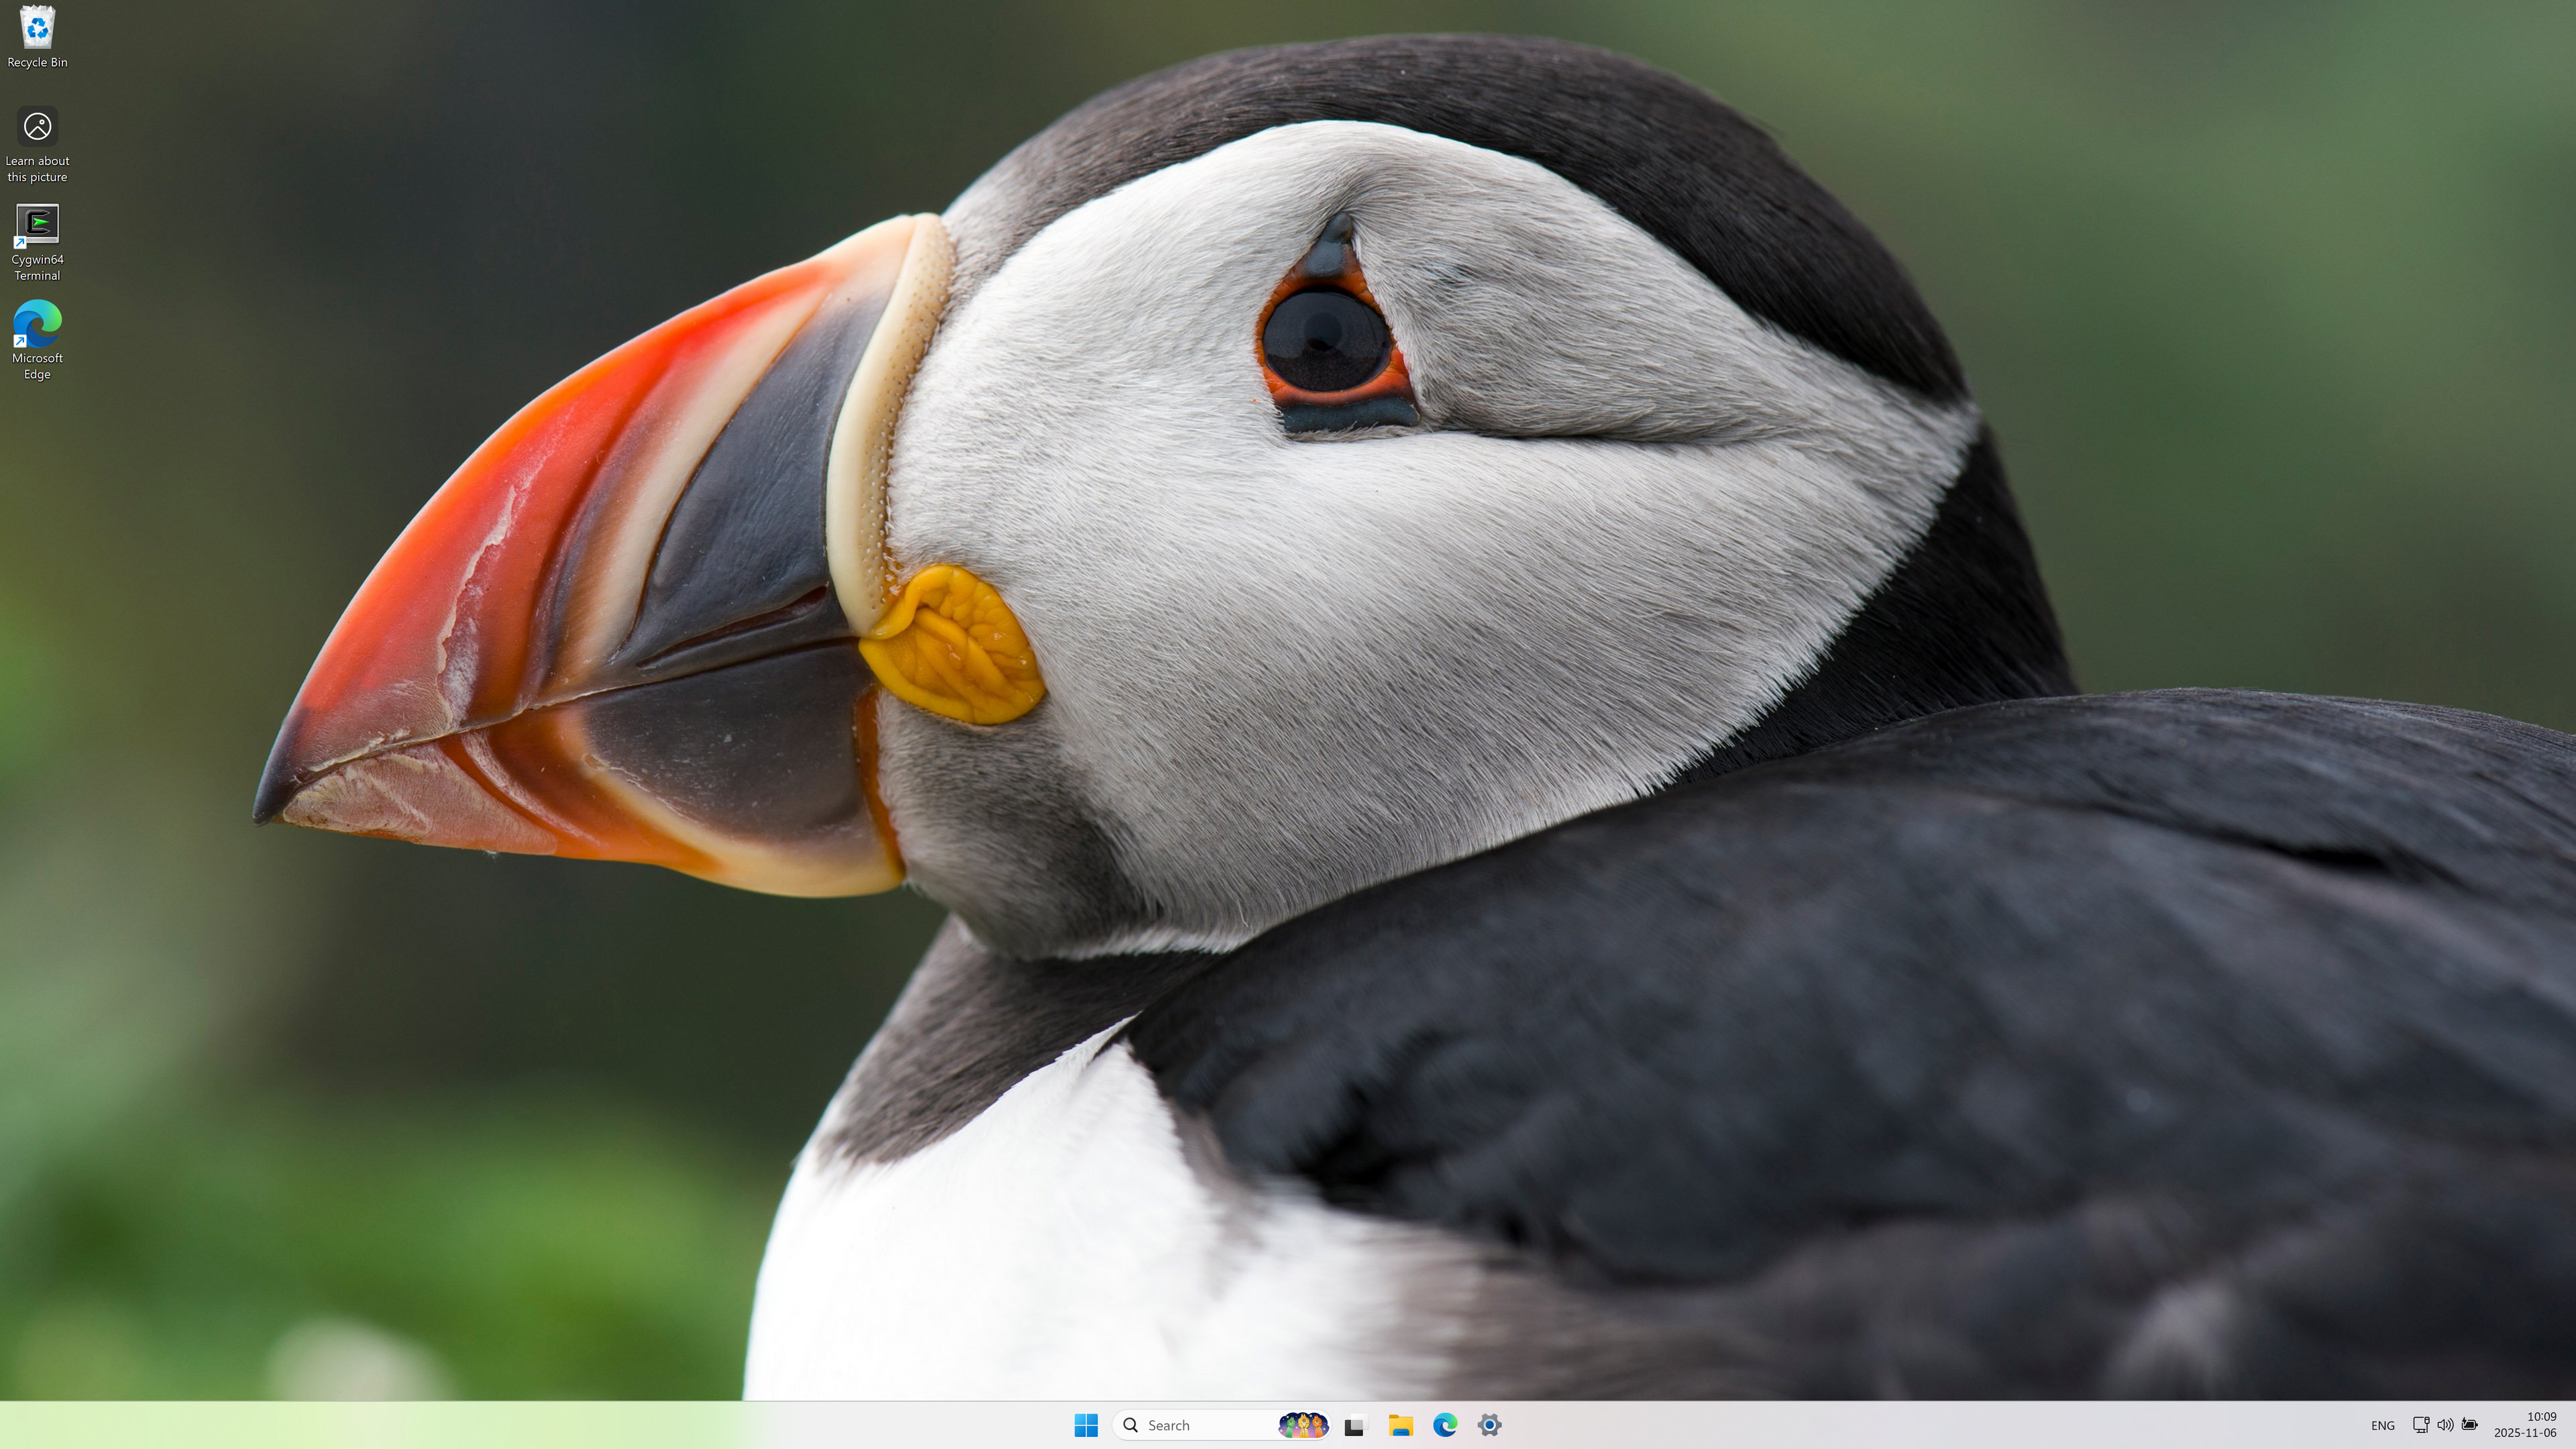Image resolution: width=2576 pixels, height=1449 pixels.
Task: Open File Explorer from the taskbar
Action: tap(1400, 1425)
